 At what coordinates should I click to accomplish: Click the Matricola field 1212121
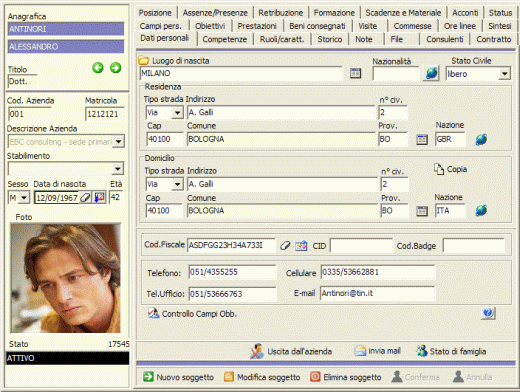coord(105,114)
